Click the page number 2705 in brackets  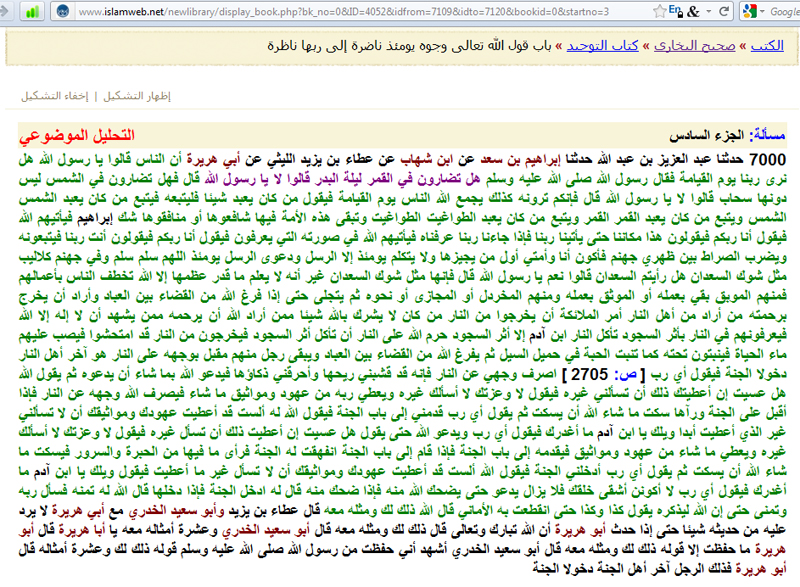tap(589, 375)
